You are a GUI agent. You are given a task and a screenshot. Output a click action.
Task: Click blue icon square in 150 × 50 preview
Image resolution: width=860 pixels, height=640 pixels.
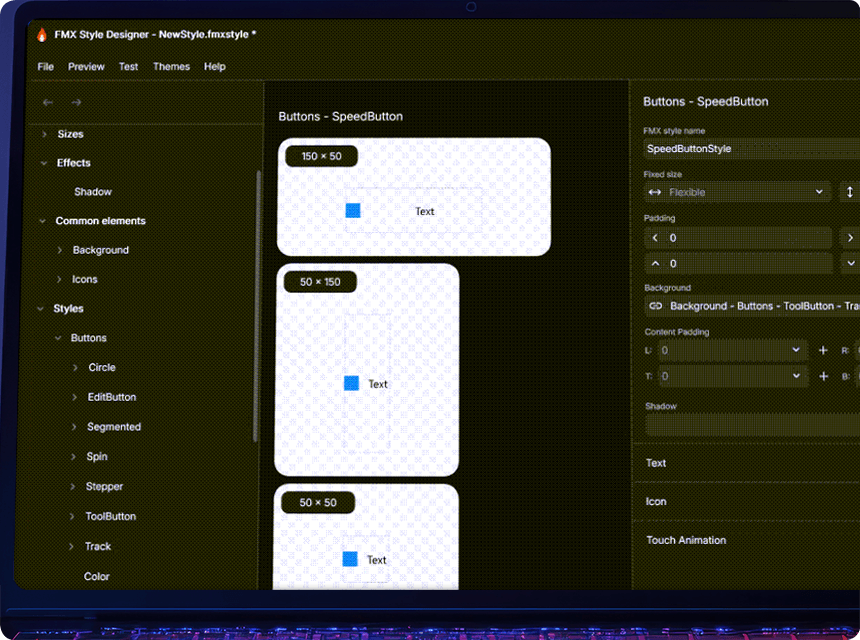[x=353, y=211]
